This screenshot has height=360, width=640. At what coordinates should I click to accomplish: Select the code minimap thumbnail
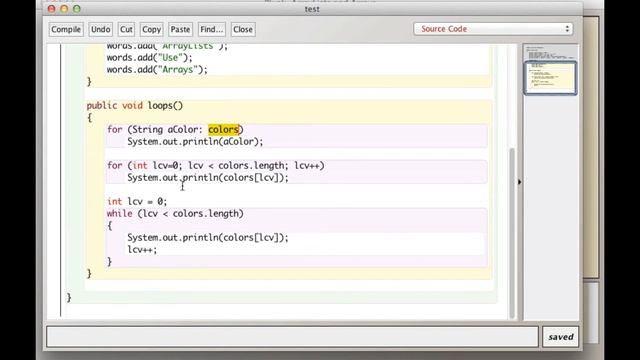click(x=550, y=78)
